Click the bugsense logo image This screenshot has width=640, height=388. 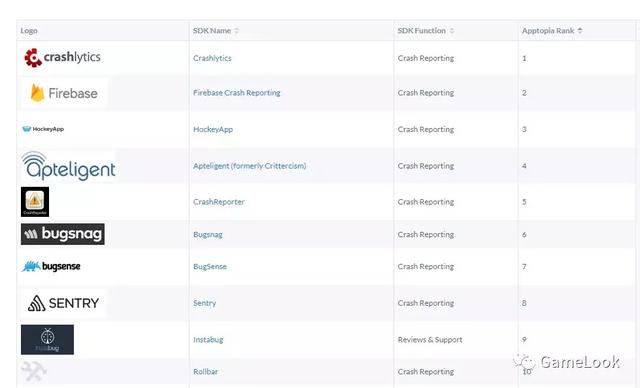click(51, 266)
